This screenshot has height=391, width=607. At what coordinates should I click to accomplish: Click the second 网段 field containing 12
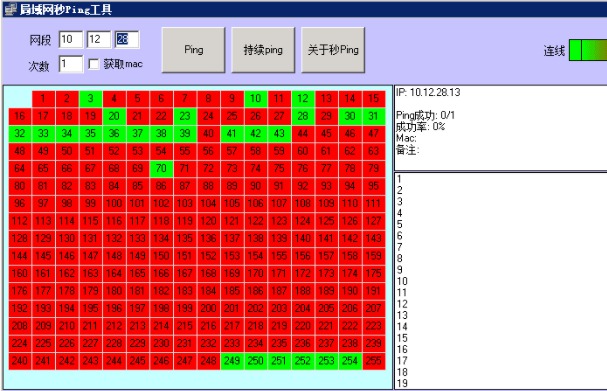[99, 39]
